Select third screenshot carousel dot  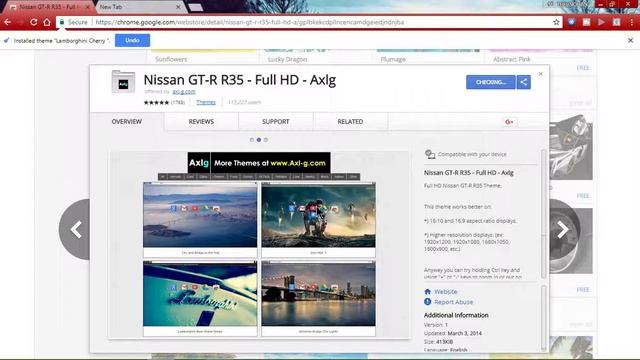pos(266,140)
